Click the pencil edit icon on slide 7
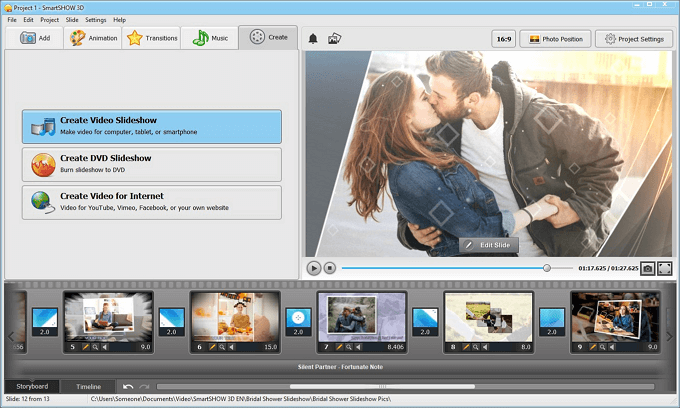This screenshot has height=408, width=680. tap(339, 347)
